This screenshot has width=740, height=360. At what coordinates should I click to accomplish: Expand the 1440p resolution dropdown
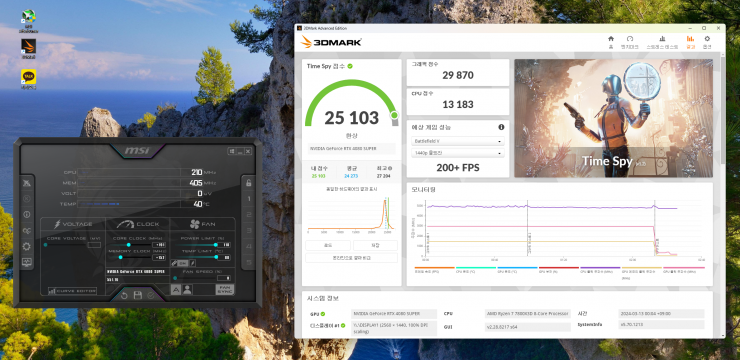click(458, 153)
